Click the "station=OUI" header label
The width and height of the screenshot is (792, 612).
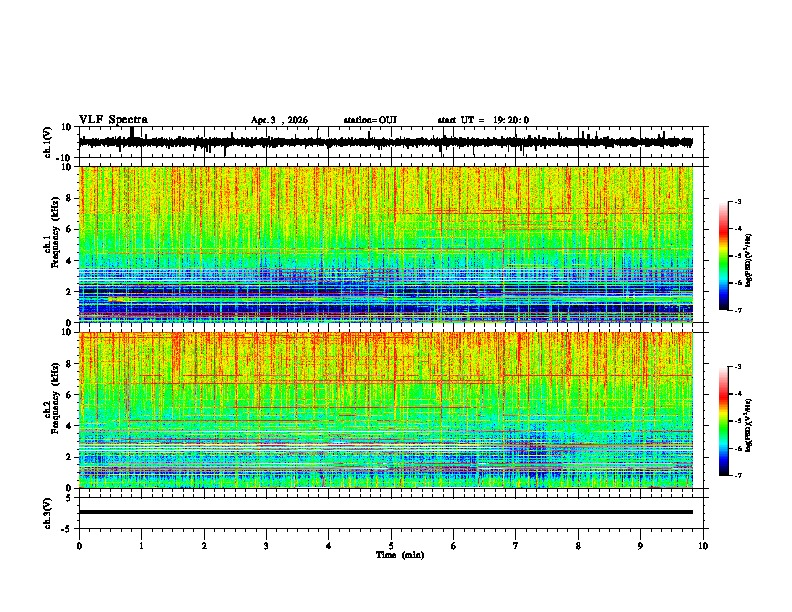pos(370,120)
